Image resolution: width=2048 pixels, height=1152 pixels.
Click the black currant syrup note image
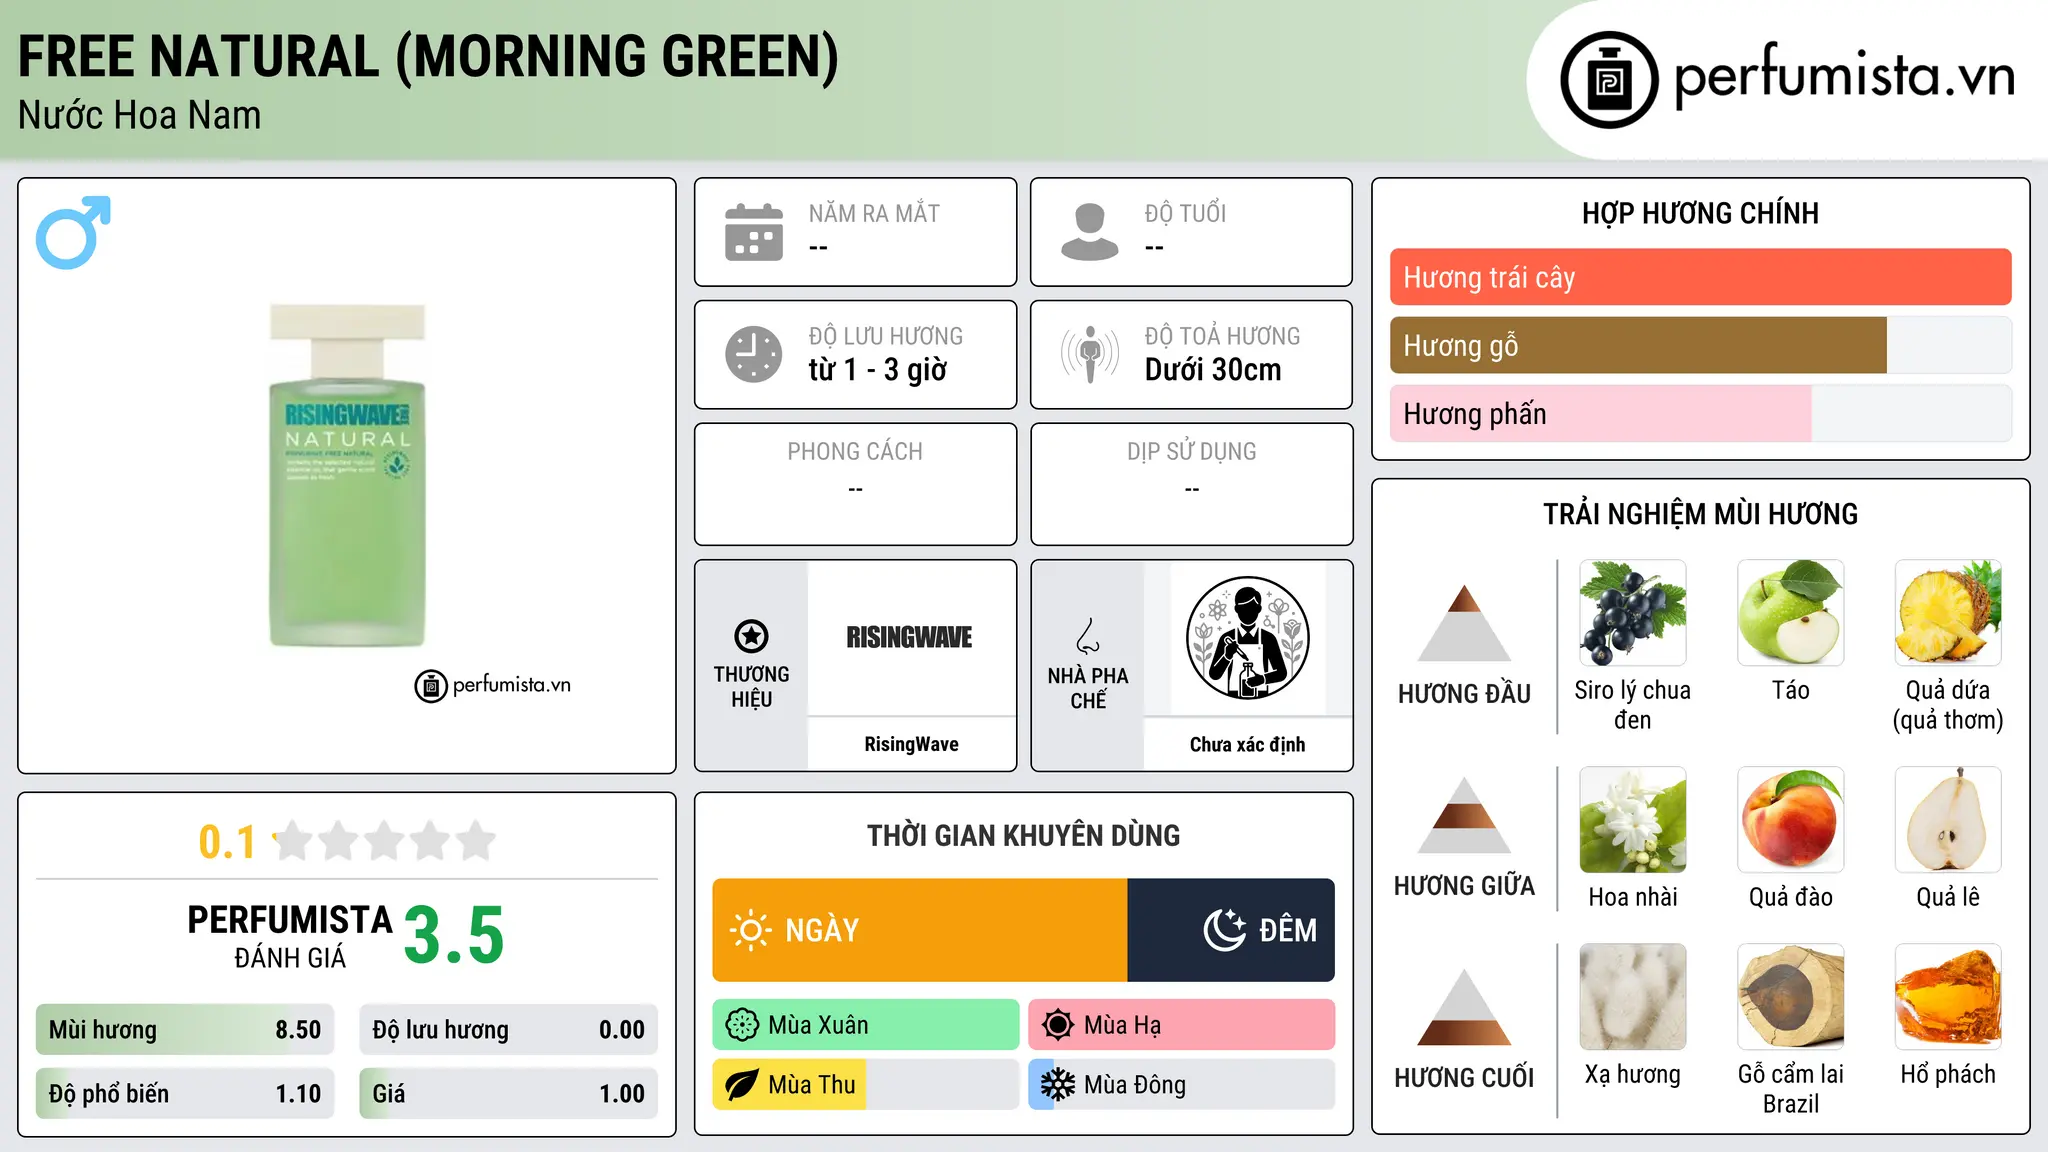click(1633, 613)
